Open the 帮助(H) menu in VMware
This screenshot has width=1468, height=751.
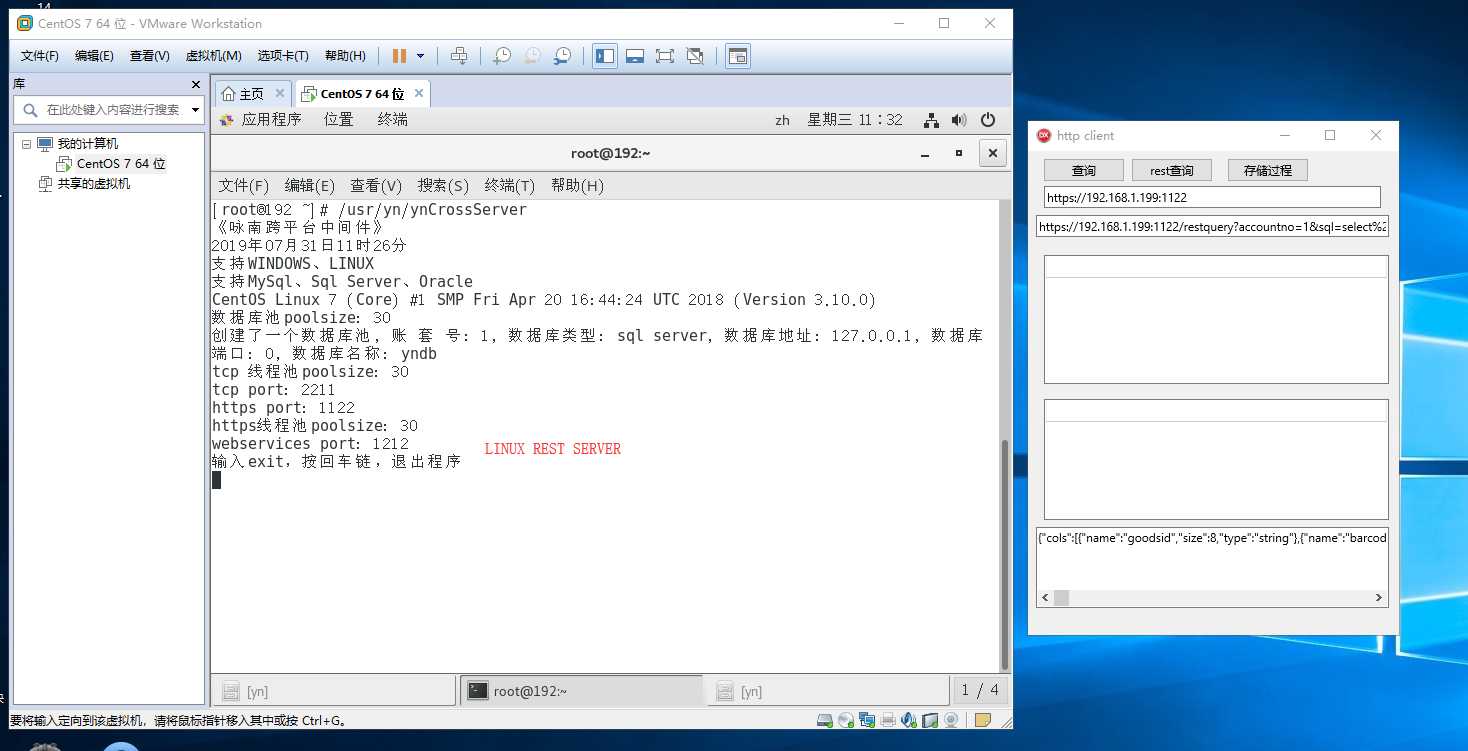tap(345, 56)
